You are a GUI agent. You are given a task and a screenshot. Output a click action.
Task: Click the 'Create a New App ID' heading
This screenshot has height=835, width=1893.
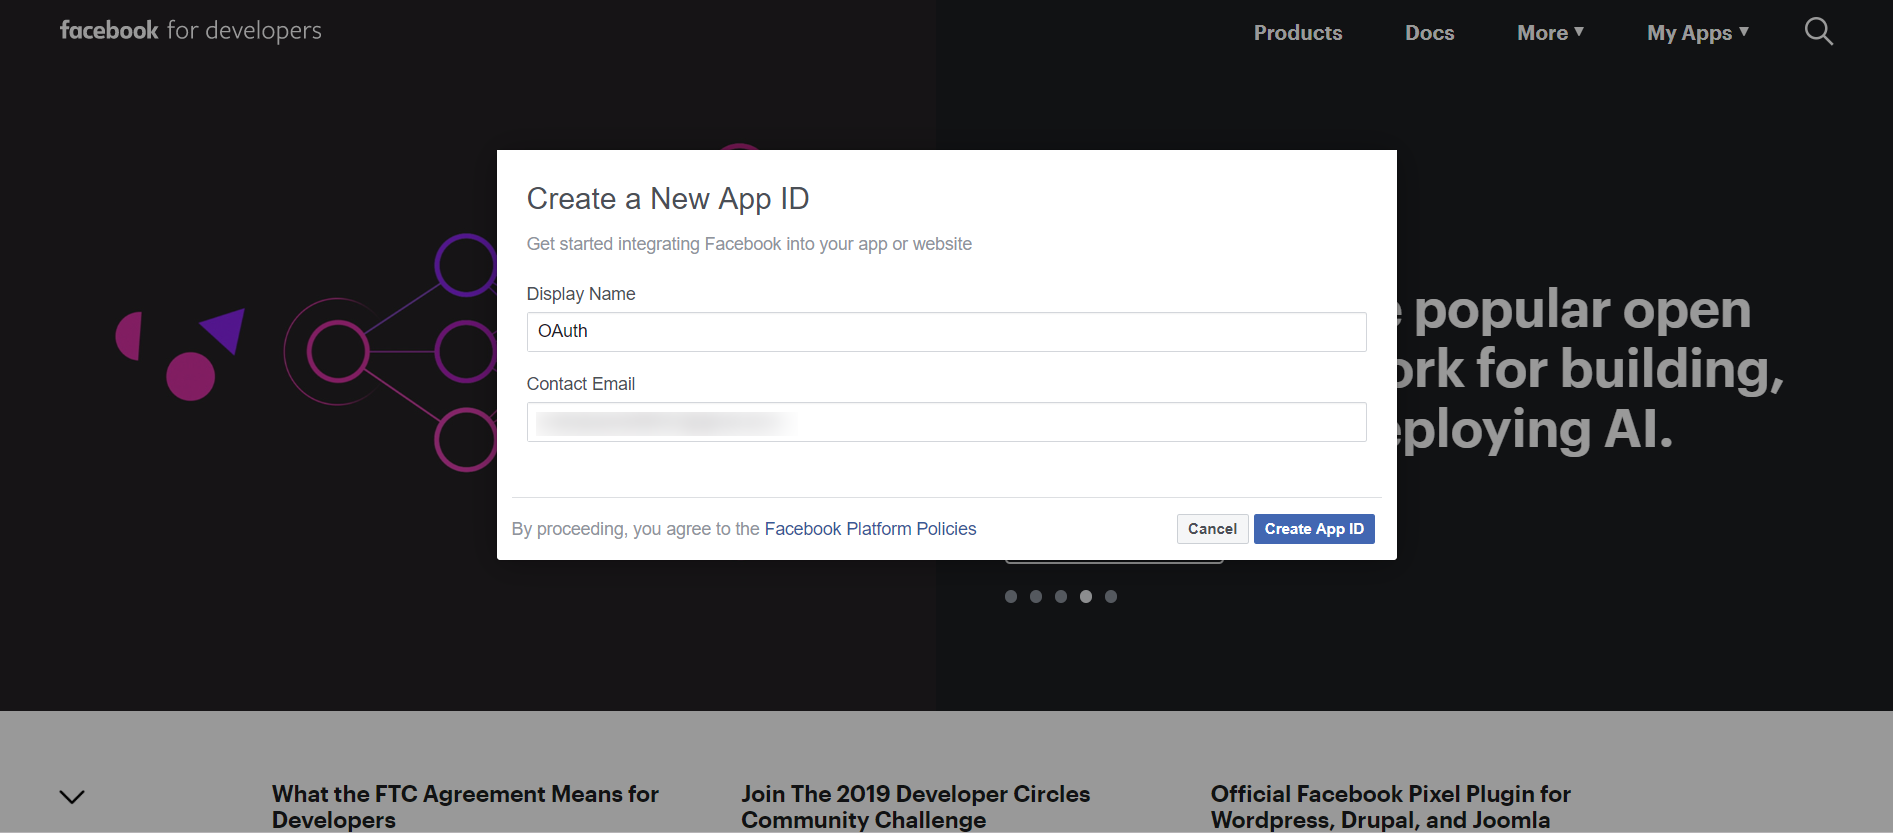(668, 199)
